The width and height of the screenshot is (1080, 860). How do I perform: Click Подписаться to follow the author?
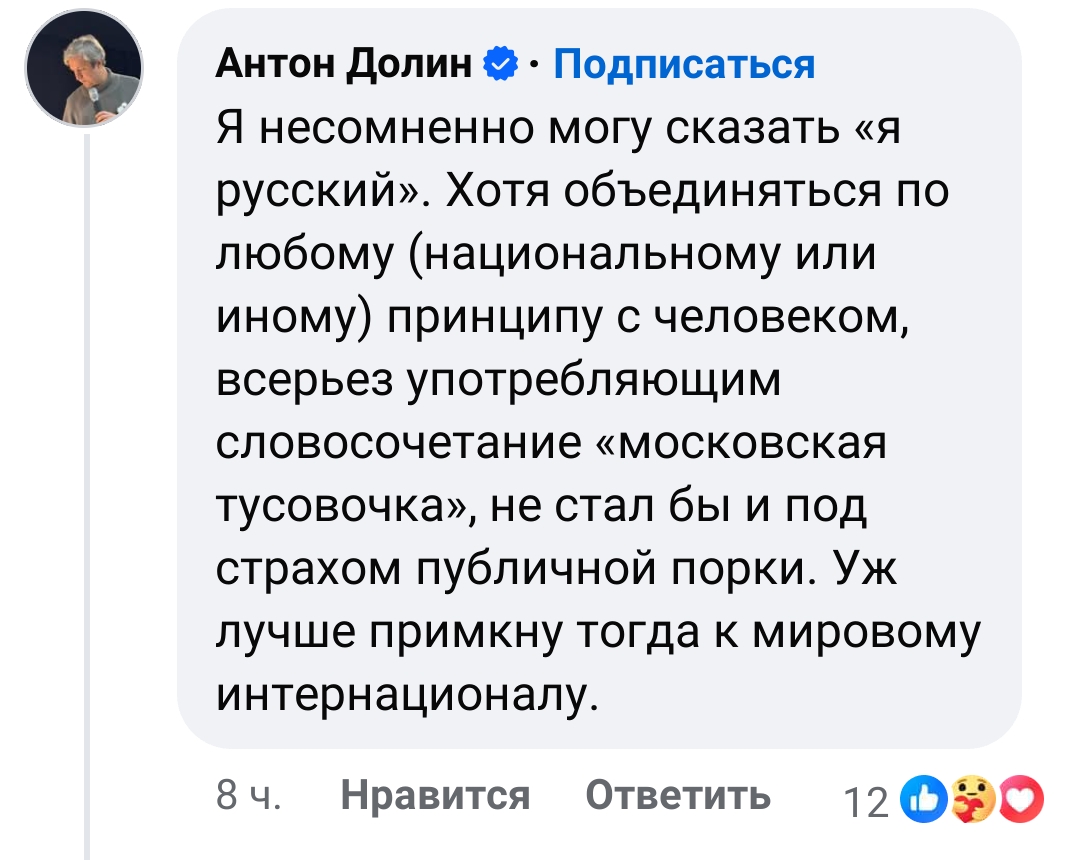pos(684,65)
